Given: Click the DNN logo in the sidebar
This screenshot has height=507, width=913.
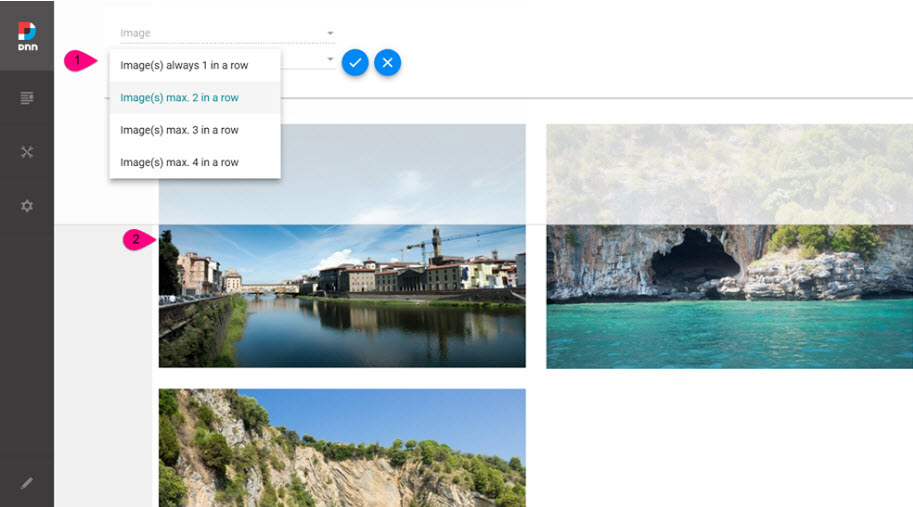Looking at the screenshot, I should coord(27,37).
